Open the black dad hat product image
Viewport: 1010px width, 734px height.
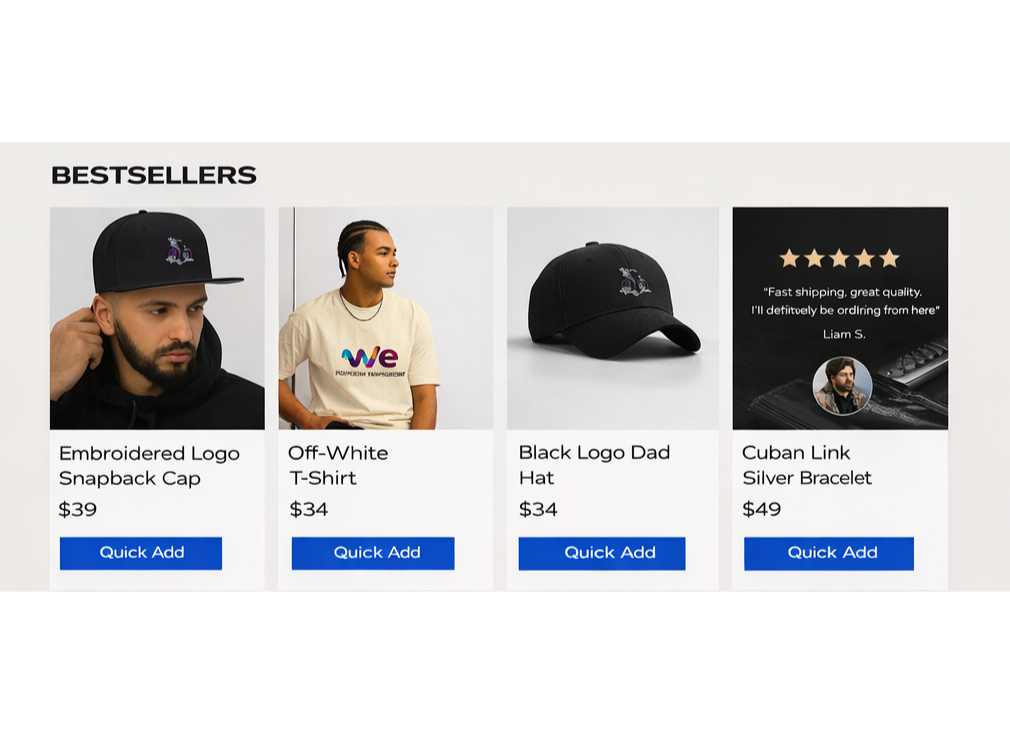coord(613,318)
